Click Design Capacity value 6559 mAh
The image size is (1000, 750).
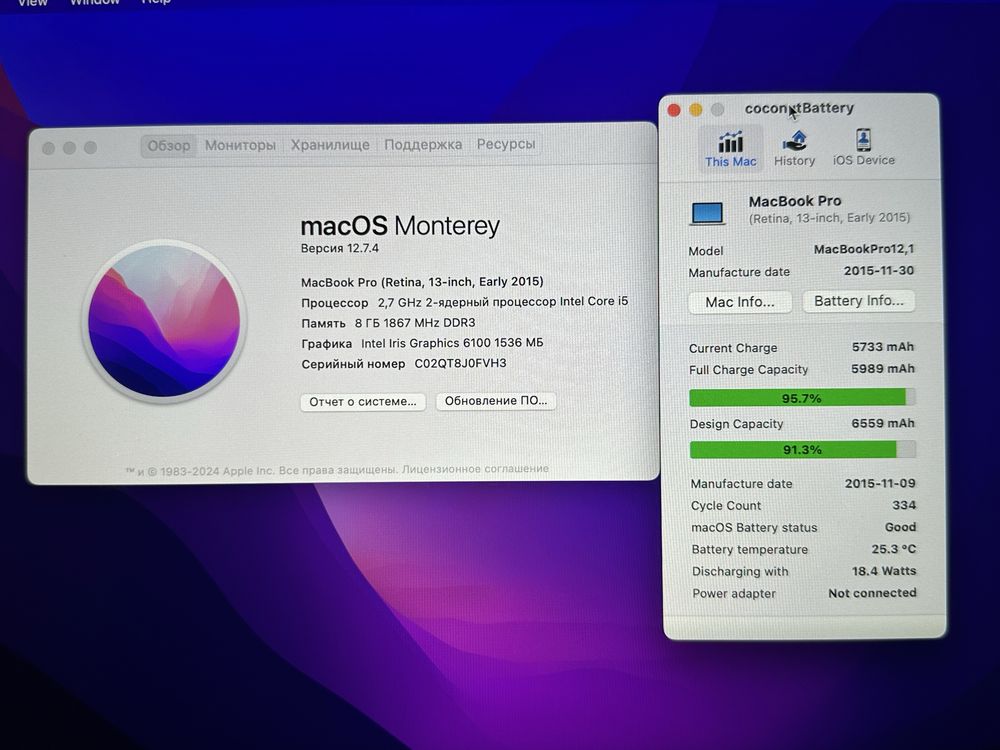(883, 423)
